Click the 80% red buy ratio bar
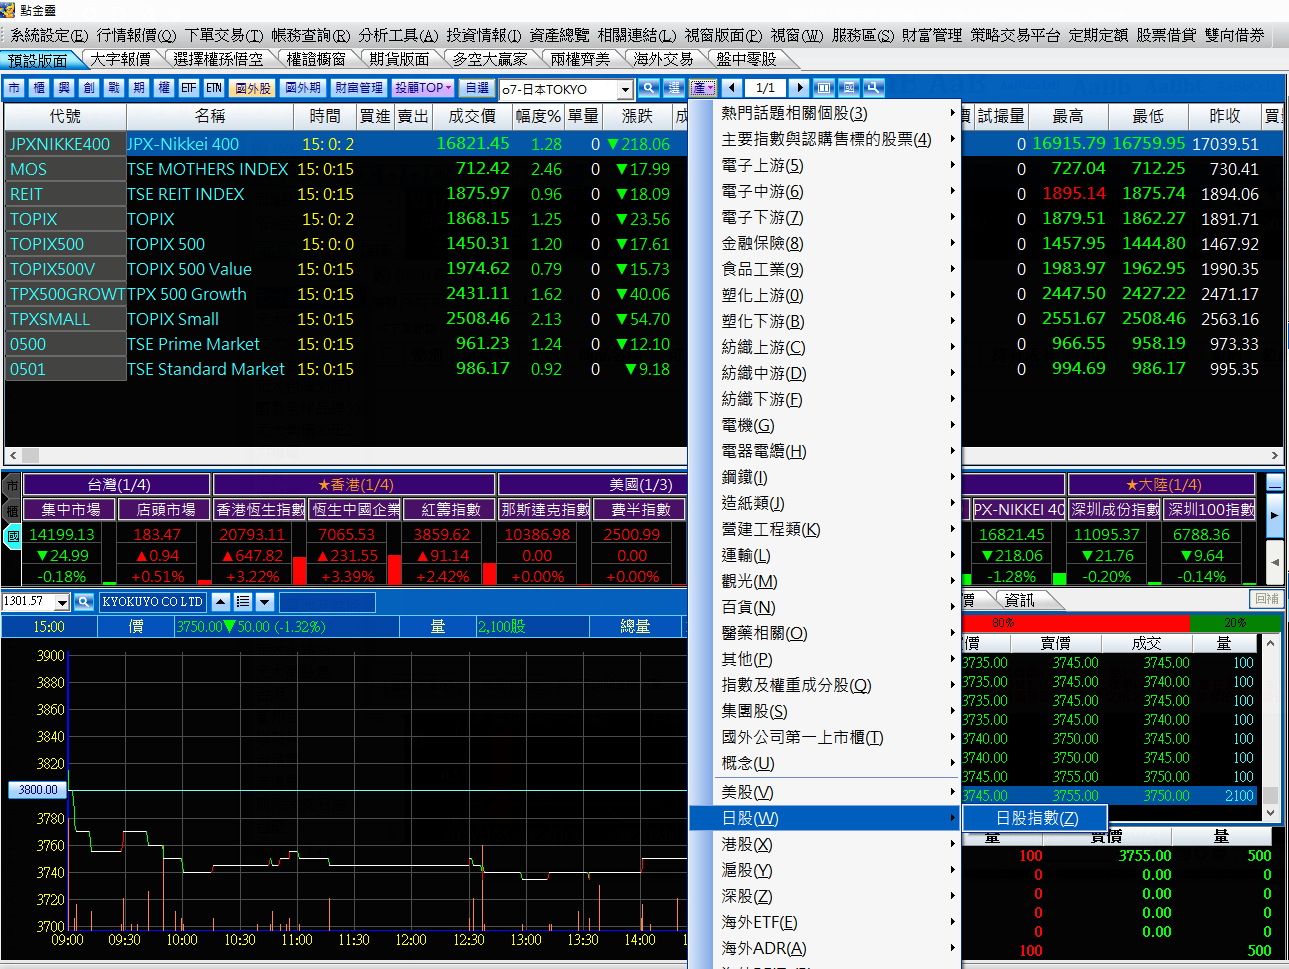 tap(1075, 623)
